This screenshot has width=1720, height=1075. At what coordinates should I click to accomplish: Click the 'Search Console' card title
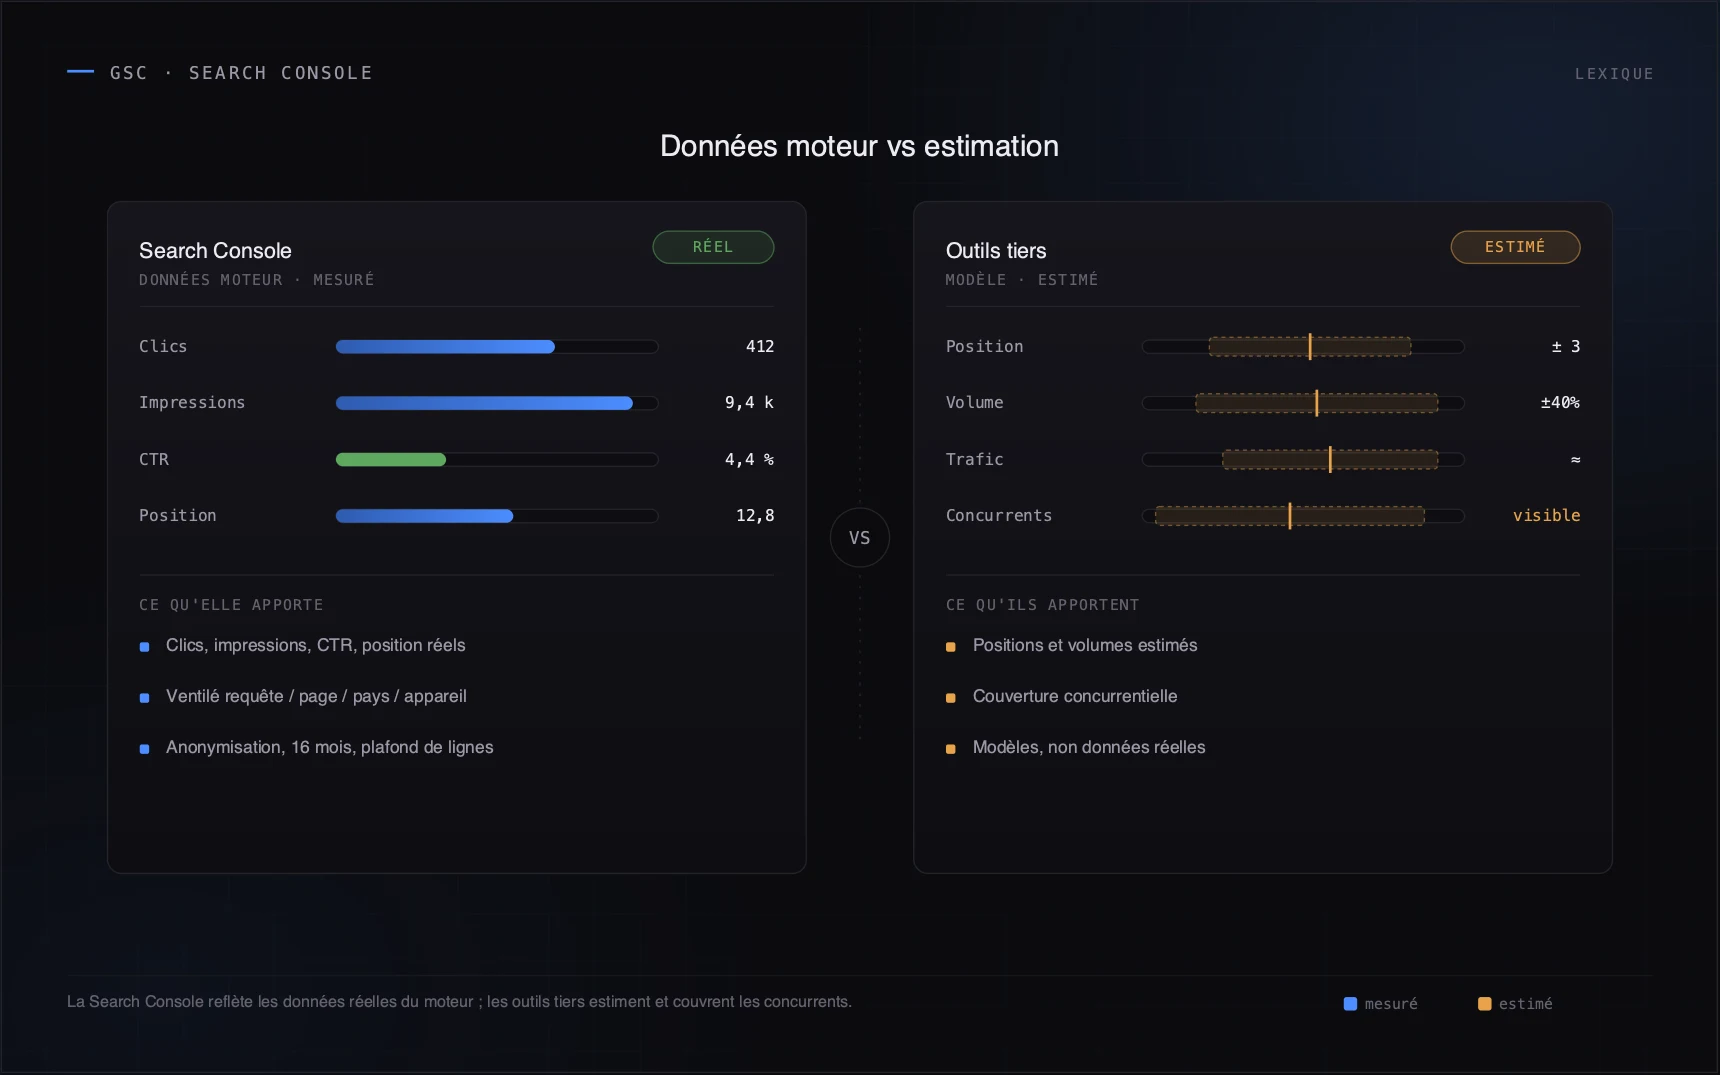click(x=215, y=251)
